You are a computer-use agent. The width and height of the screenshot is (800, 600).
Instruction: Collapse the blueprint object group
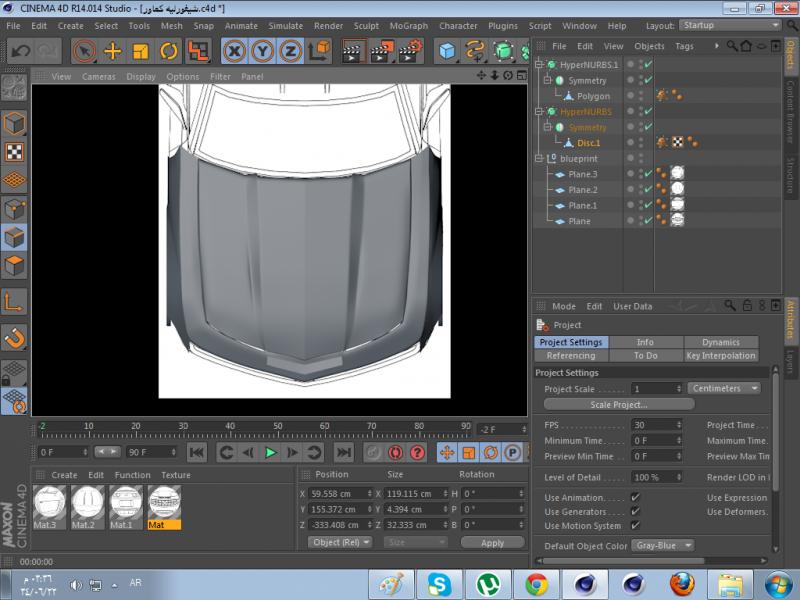540,159
